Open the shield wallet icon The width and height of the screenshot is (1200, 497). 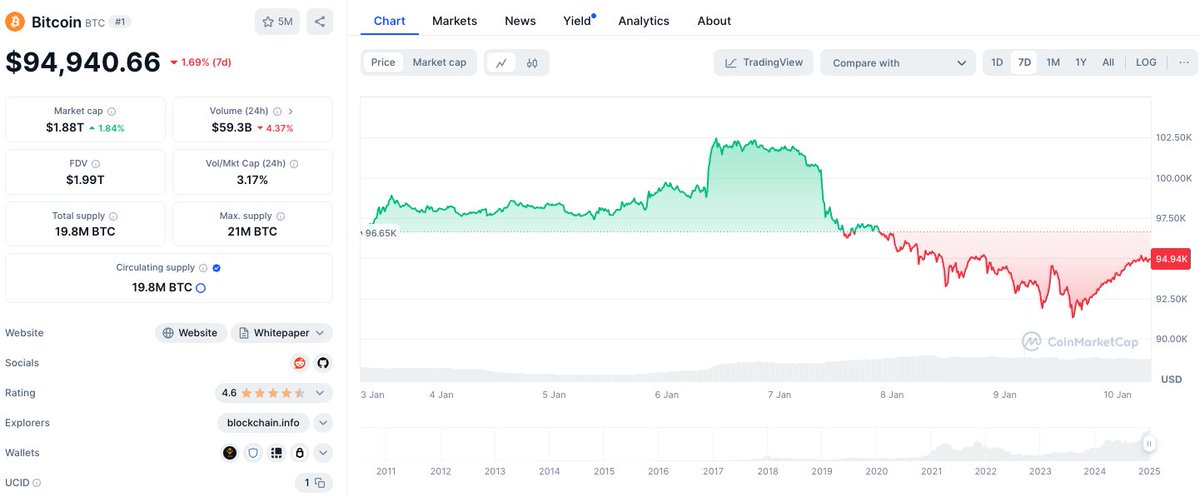pos(253,453)
